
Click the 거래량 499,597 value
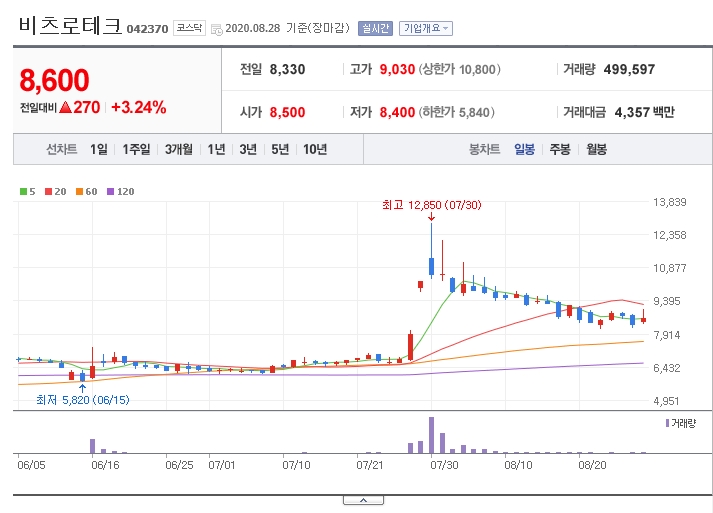click(629, 69)
